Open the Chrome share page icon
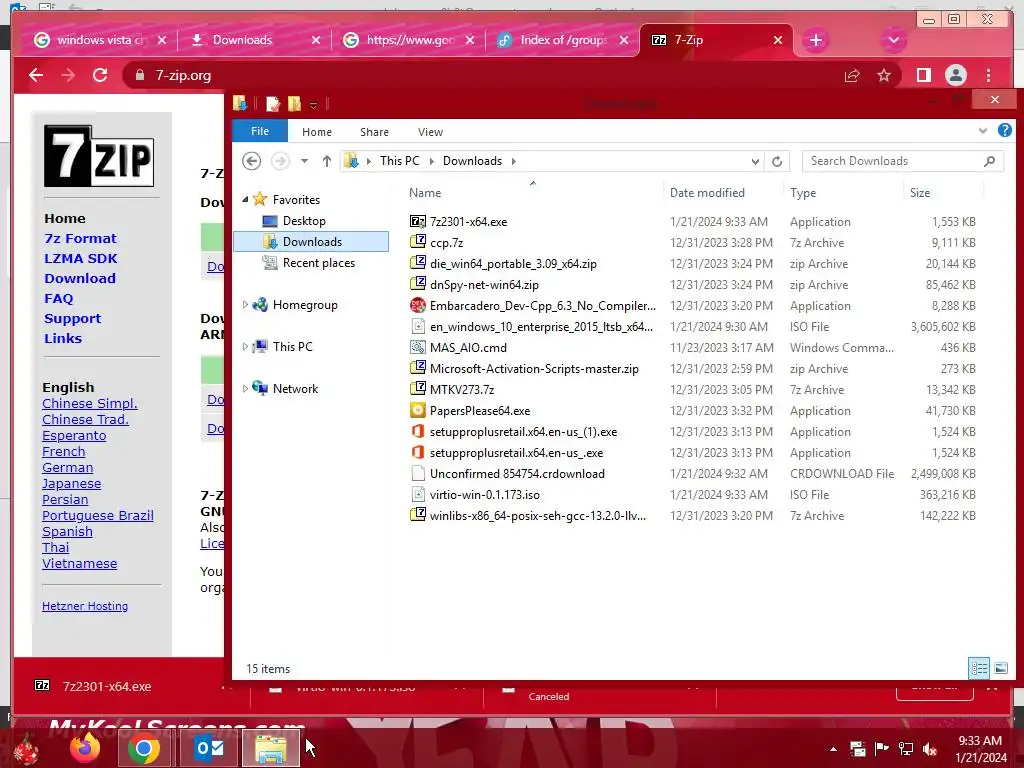1024x768 pixels. click(852, 76)
